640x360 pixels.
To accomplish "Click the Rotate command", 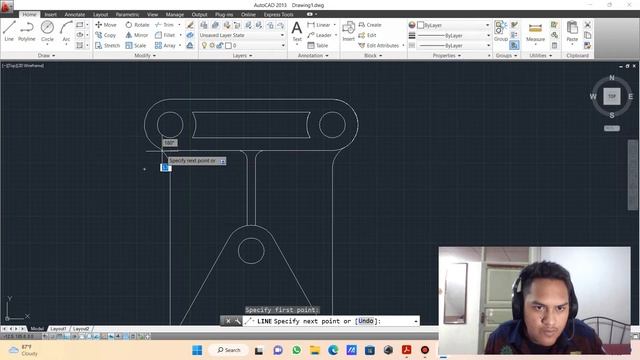I will tap(137, 25).
